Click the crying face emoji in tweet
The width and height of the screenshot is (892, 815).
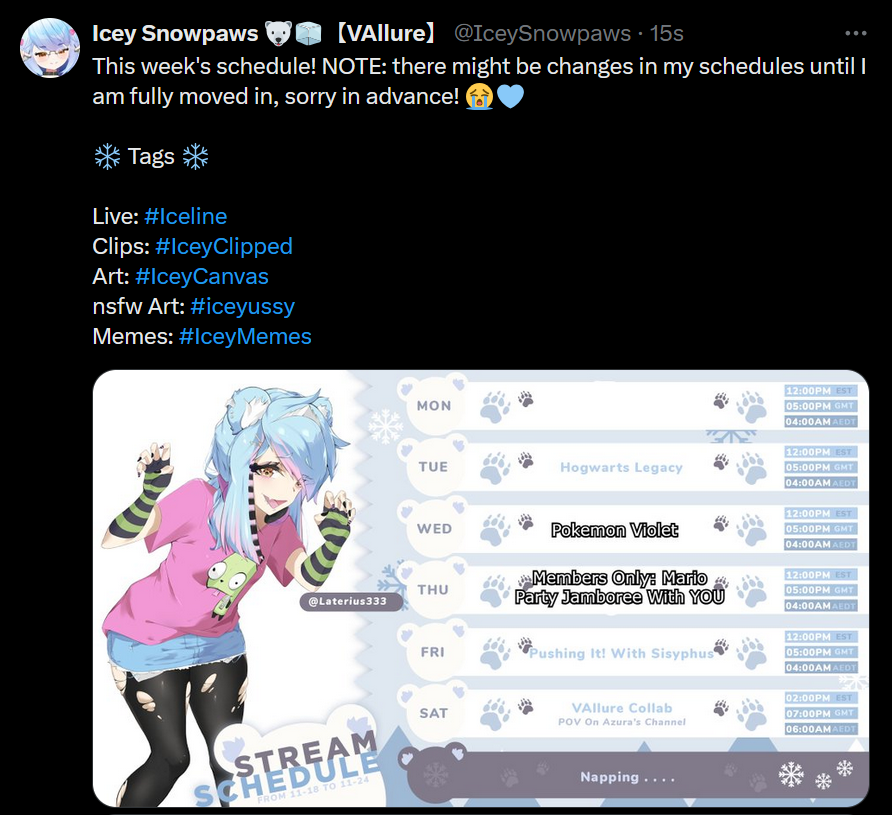coord(479,97)
